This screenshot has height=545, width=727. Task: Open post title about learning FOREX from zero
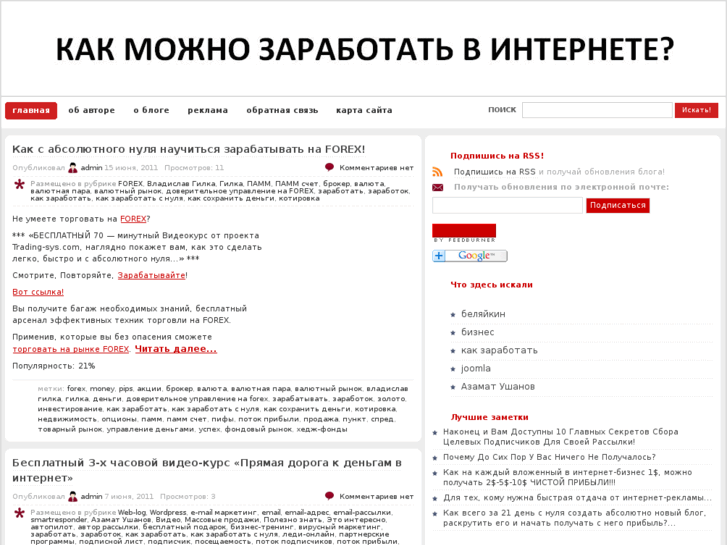189,149
